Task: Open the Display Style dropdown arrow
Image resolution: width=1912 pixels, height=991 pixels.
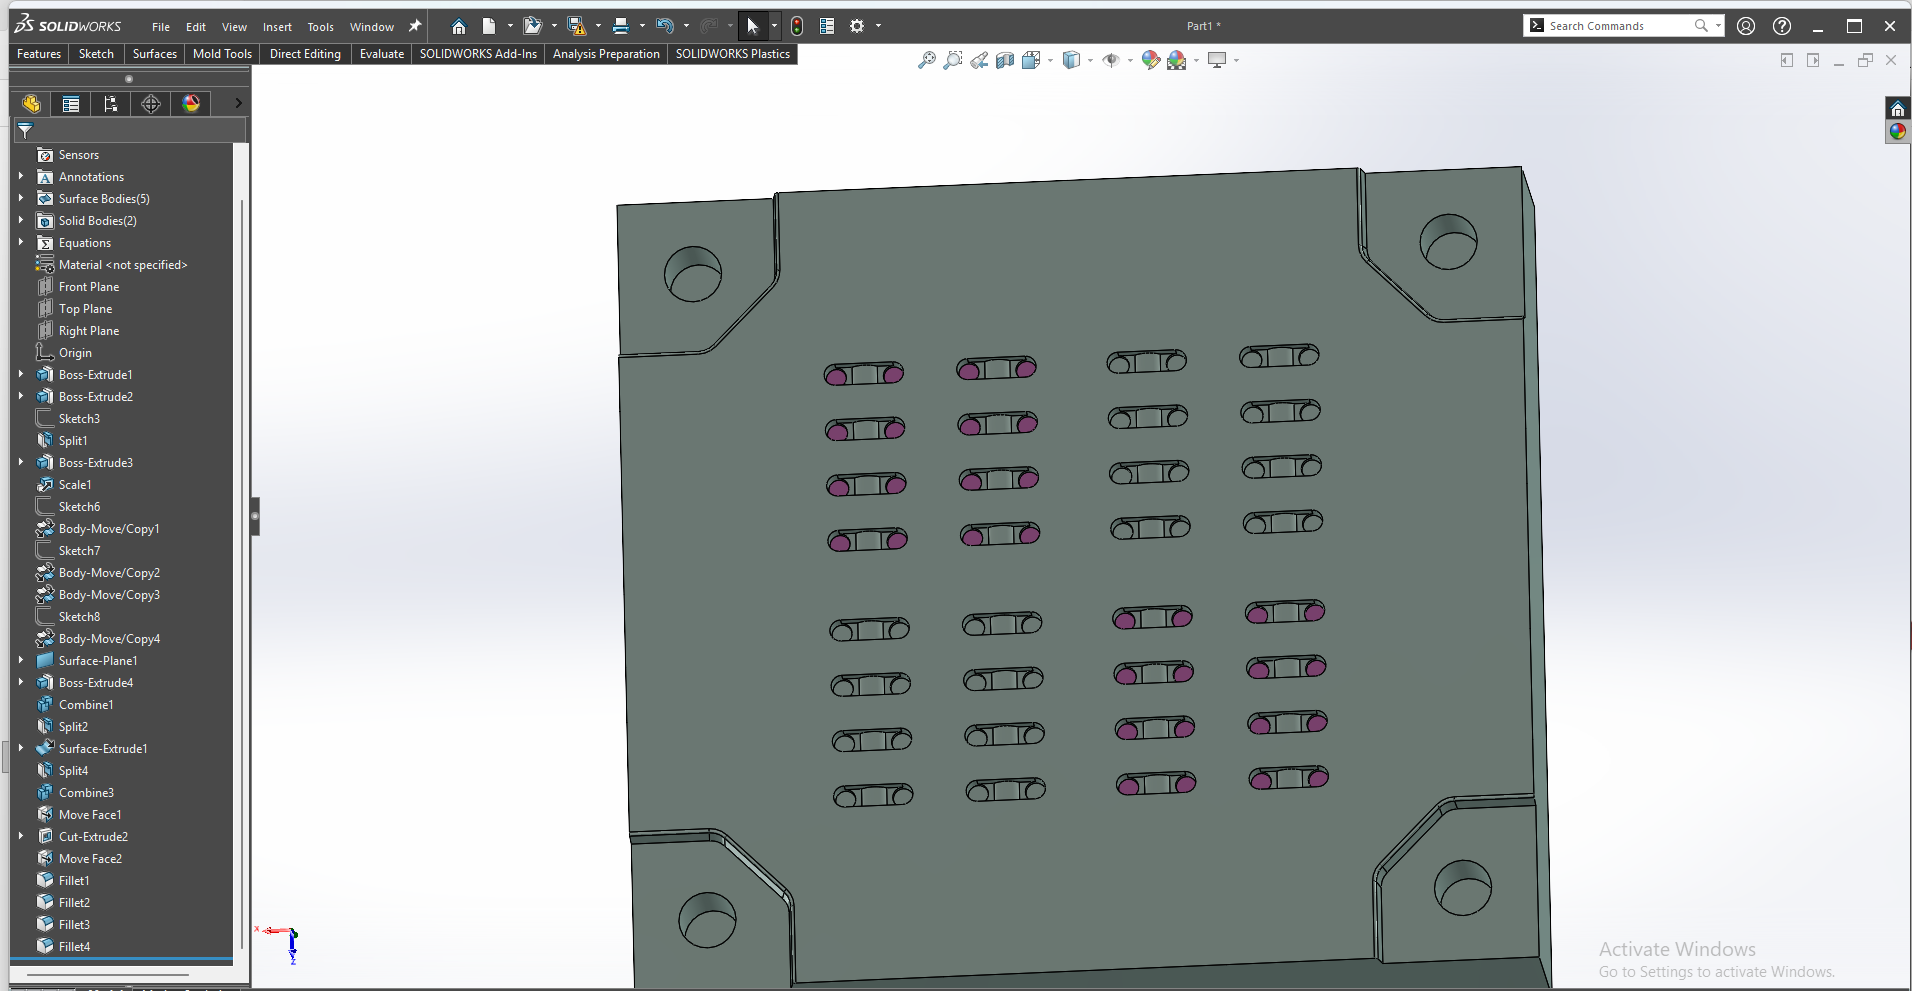Action: click(1090, 61)
